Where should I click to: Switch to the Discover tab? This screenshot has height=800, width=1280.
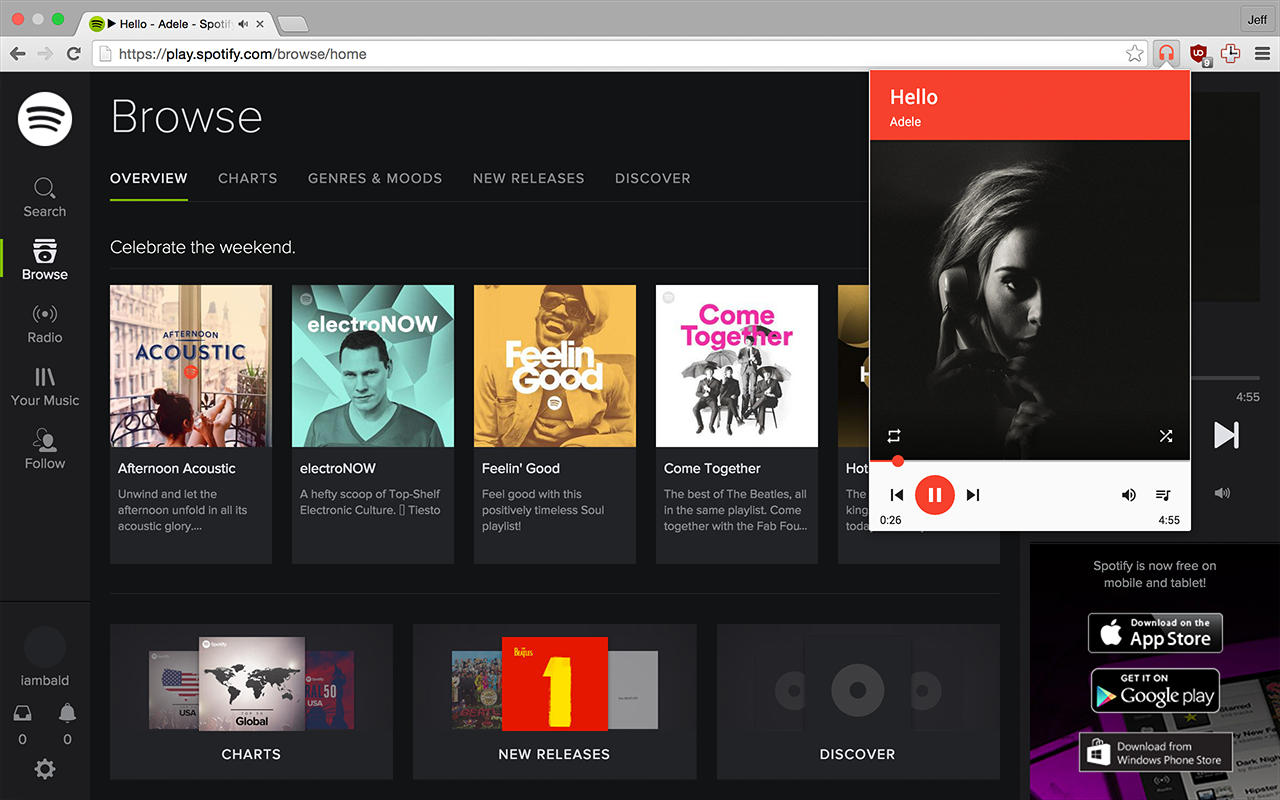tap(653, 178)
